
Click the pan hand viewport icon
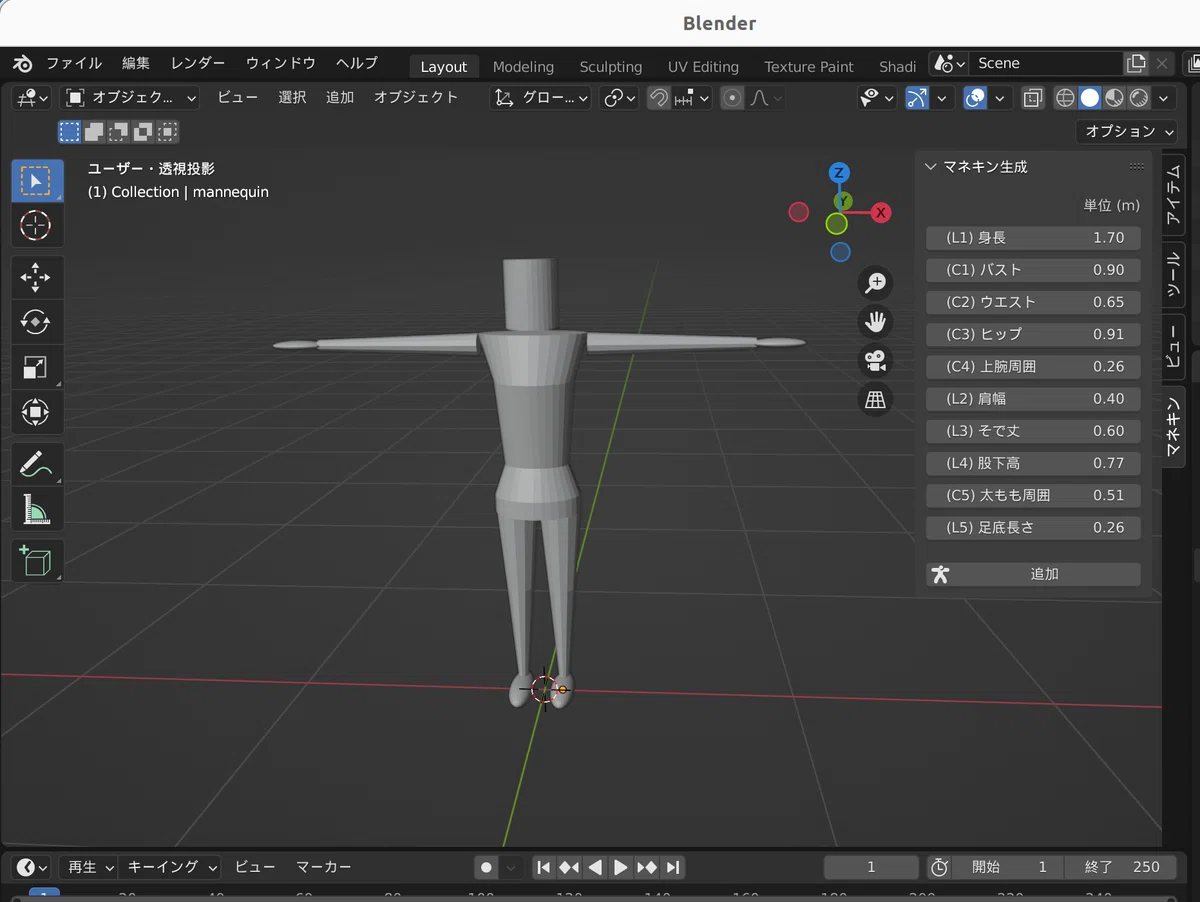(x=876, y=322)
